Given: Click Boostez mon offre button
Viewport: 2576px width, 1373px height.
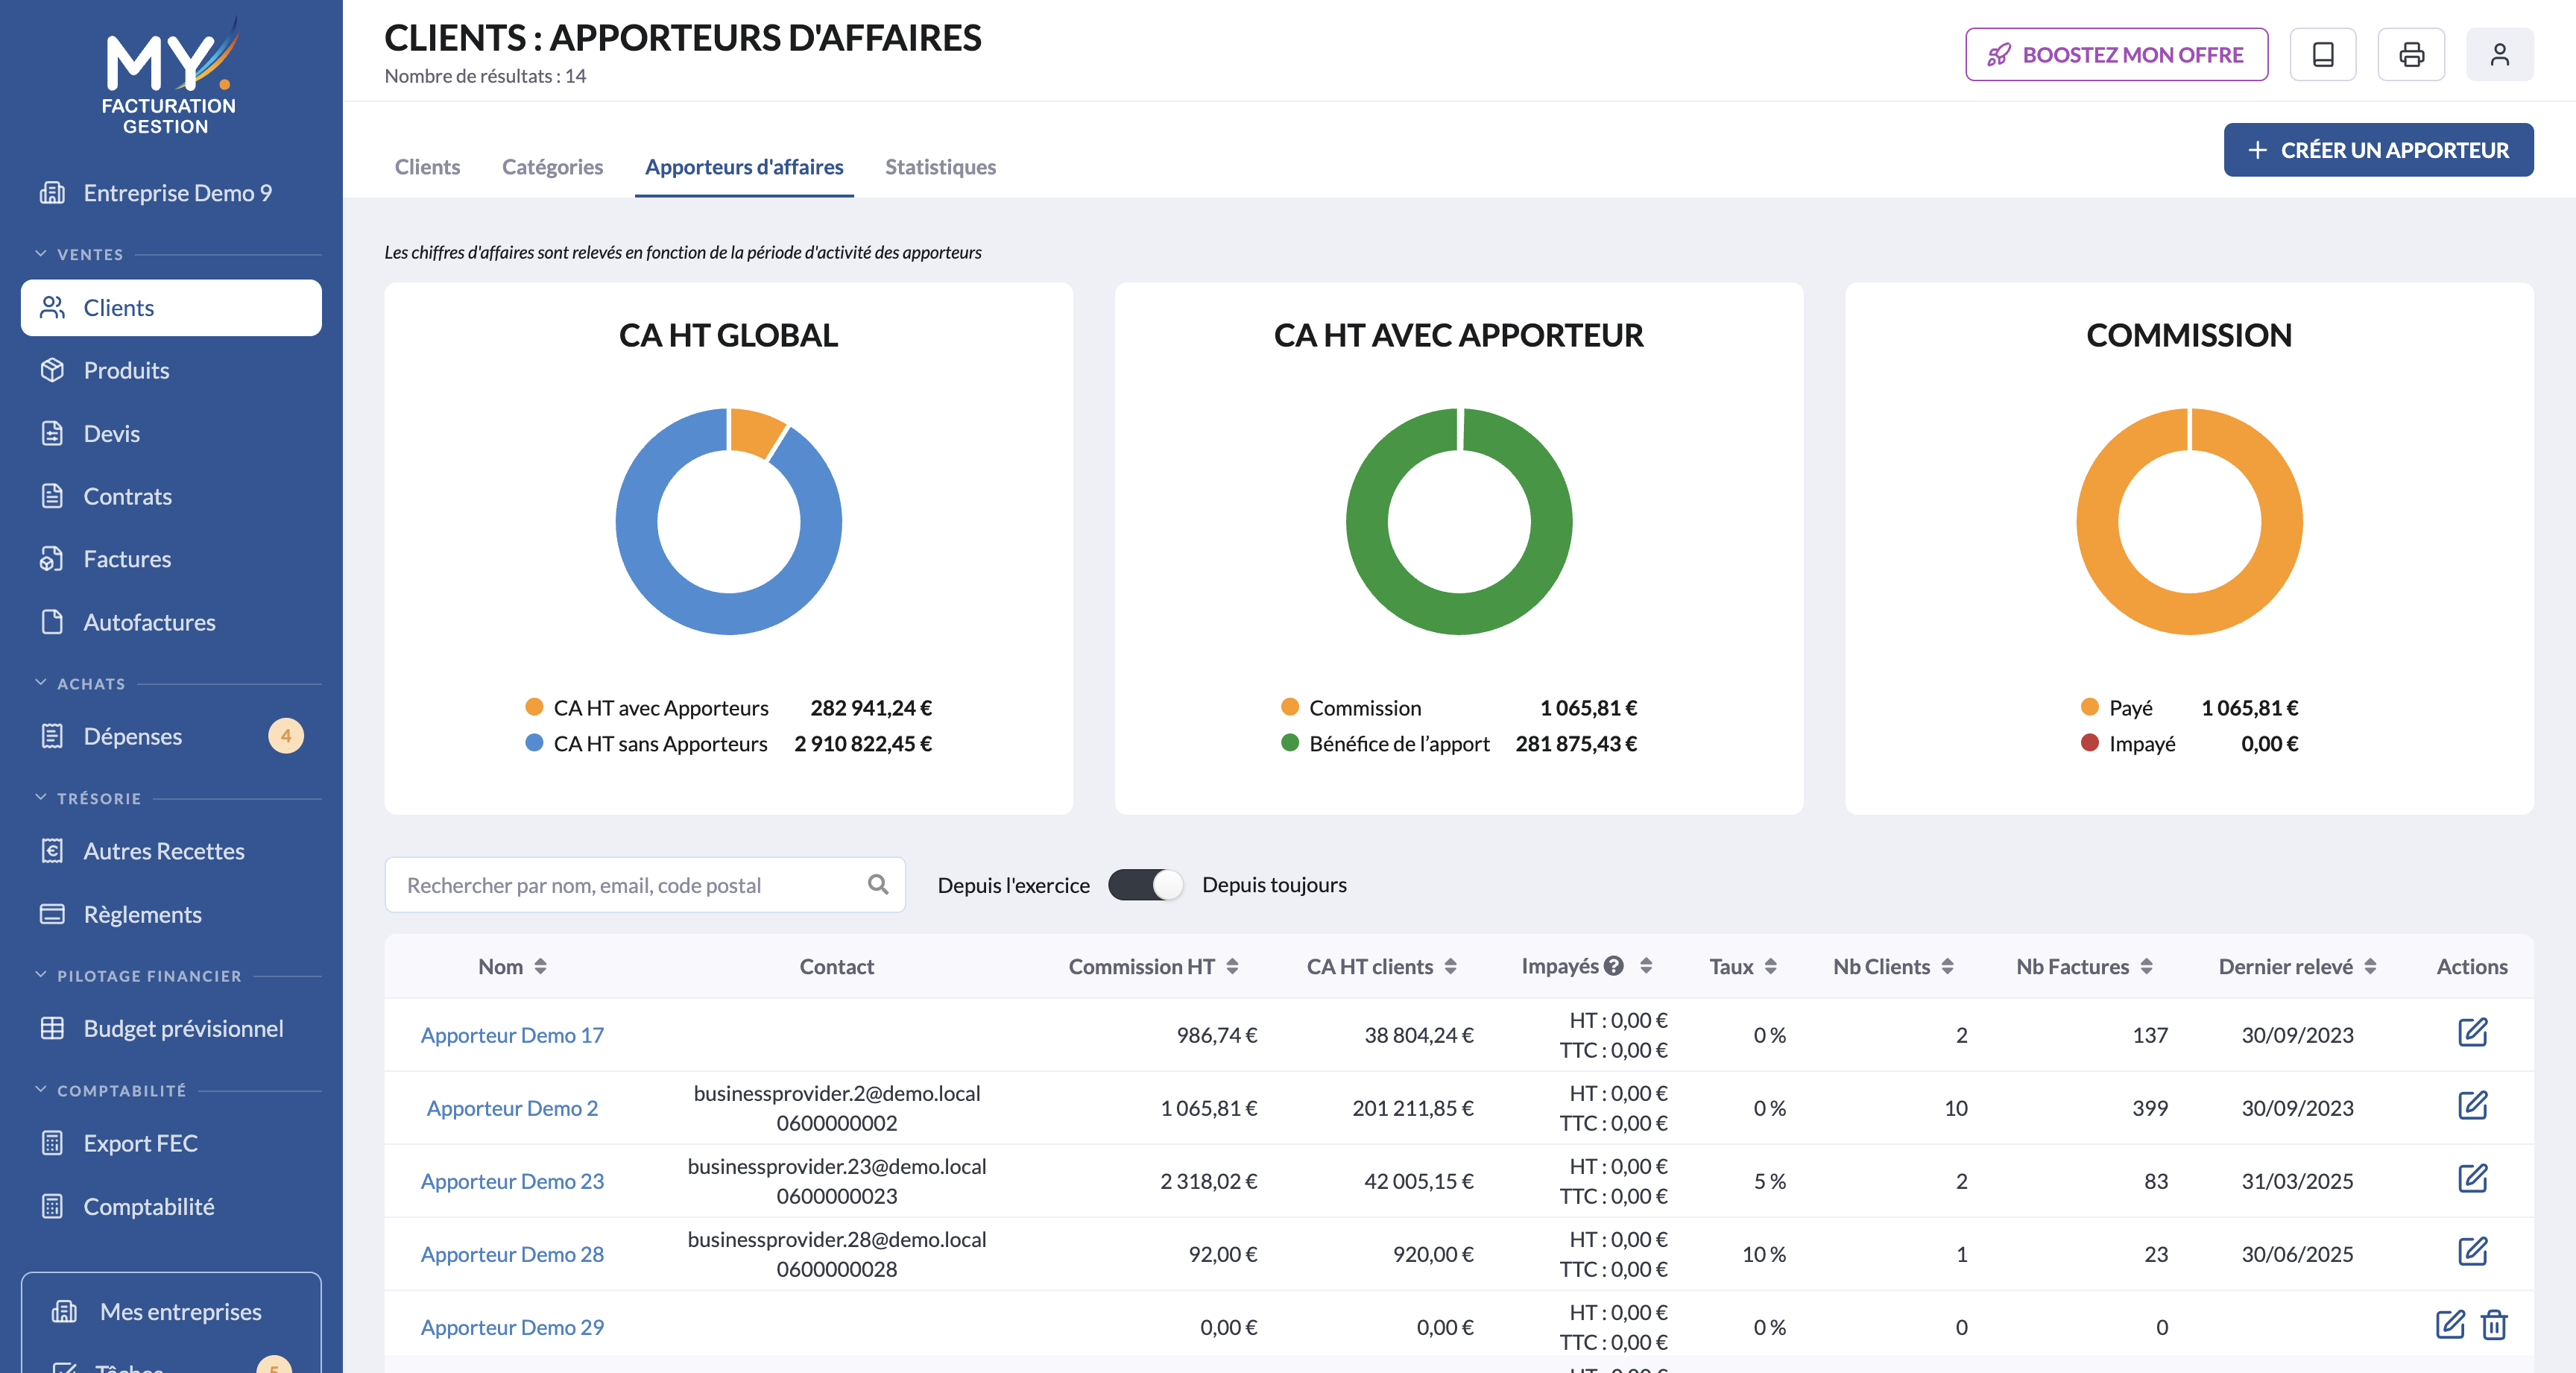Looking at the screenshot, I should pos(2116,54).
